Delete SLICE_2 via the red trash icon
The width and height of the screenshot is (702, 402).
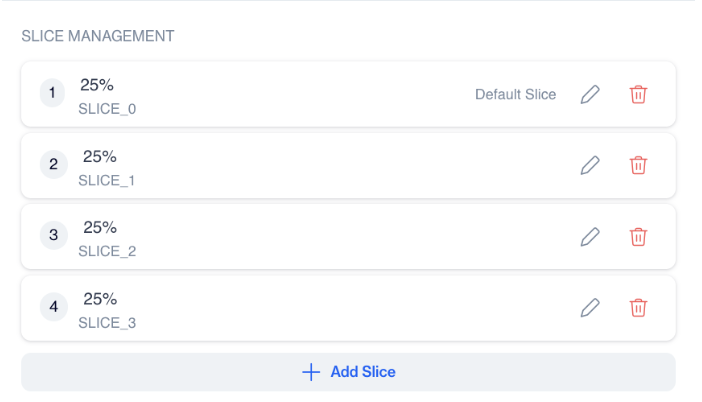pyautogui.click(x=638, y=237)
